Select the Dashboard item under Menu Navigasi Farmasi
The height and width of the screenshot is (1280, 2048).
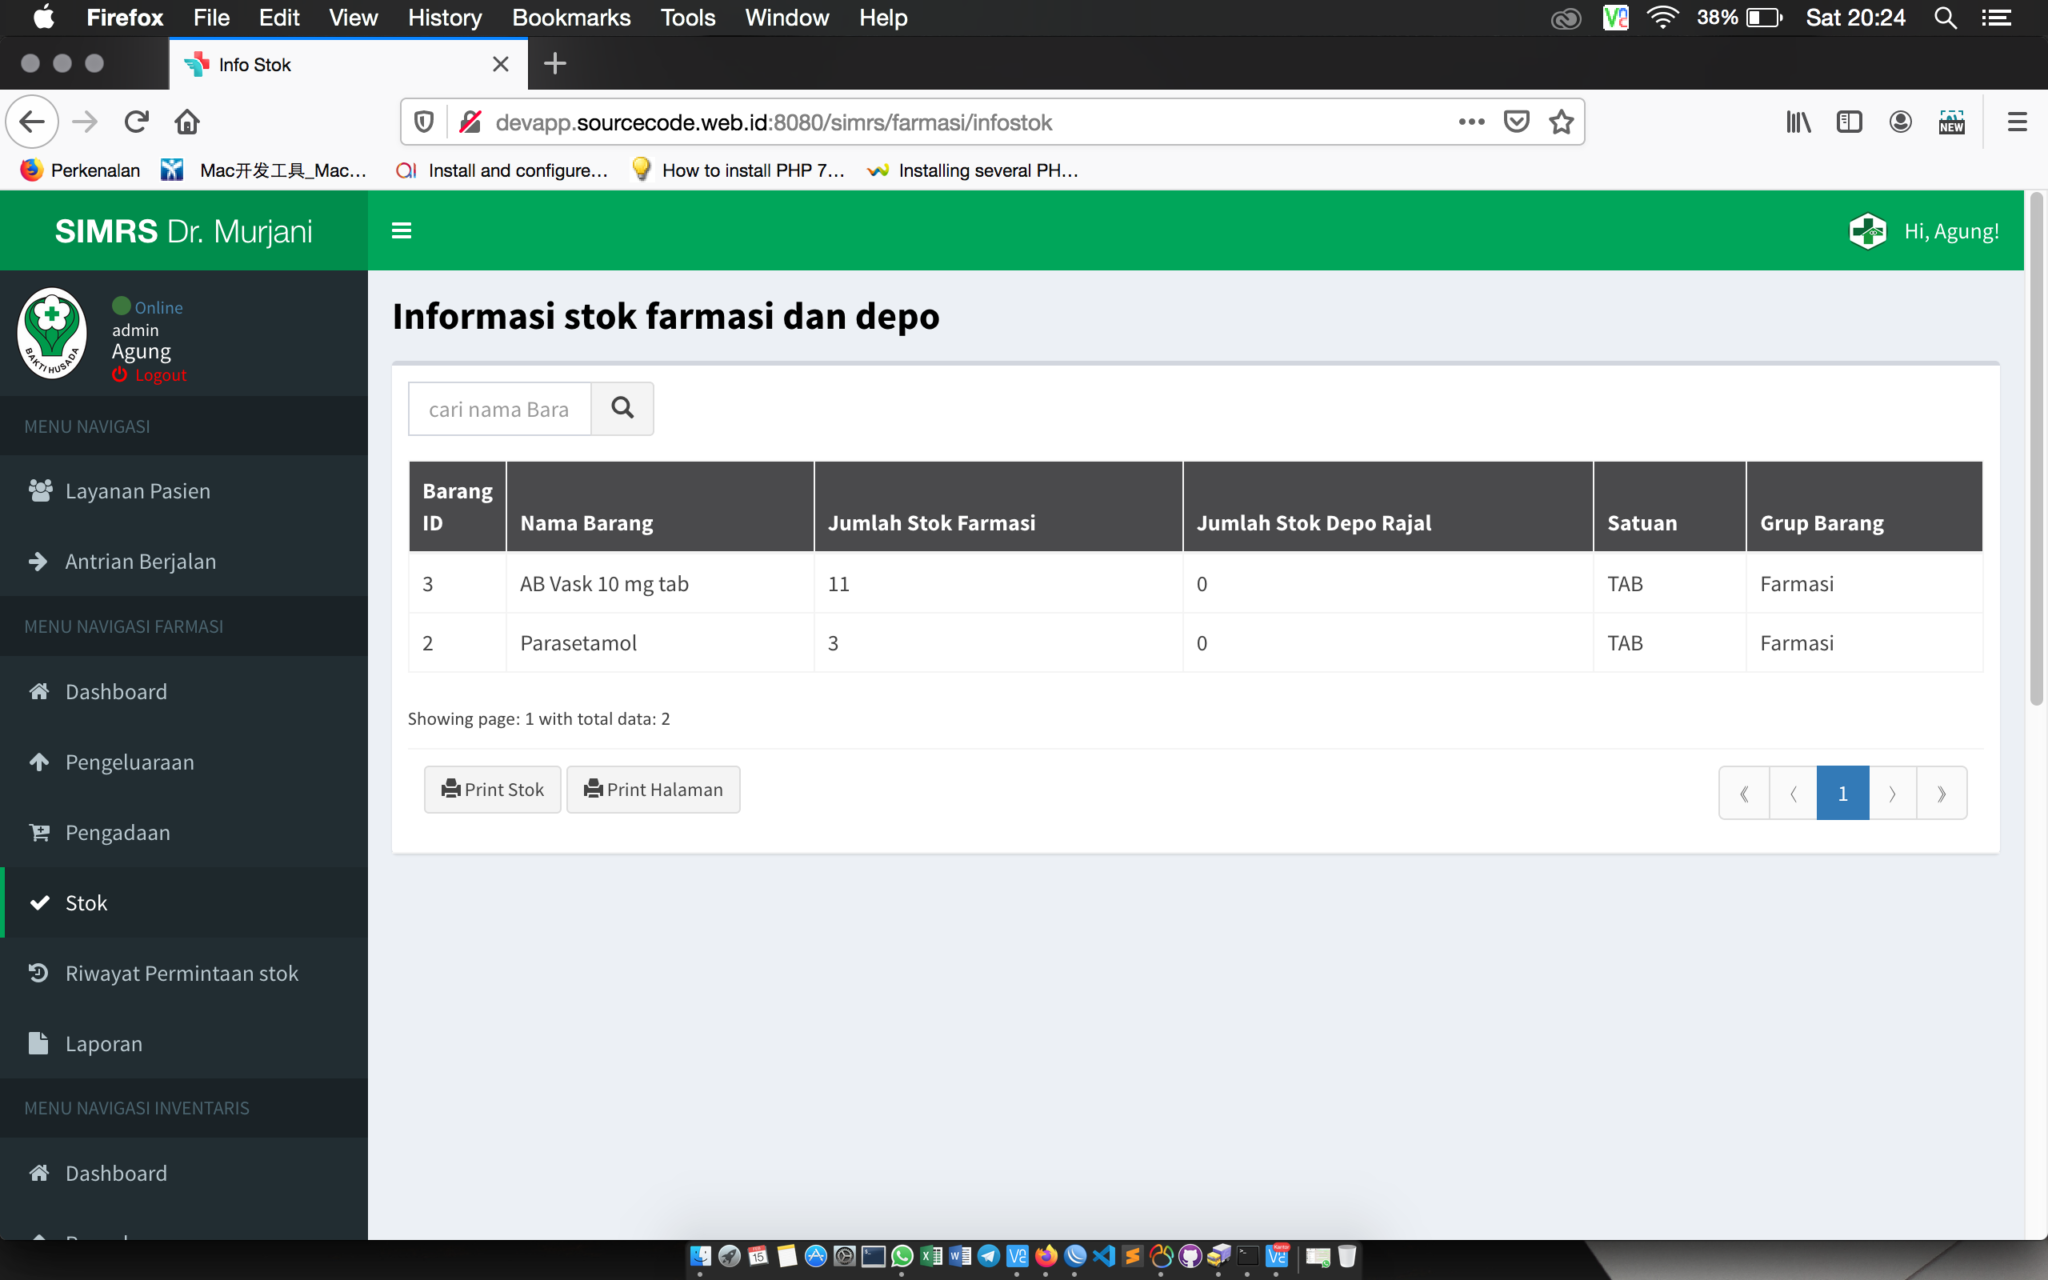(x=115, y=691)
